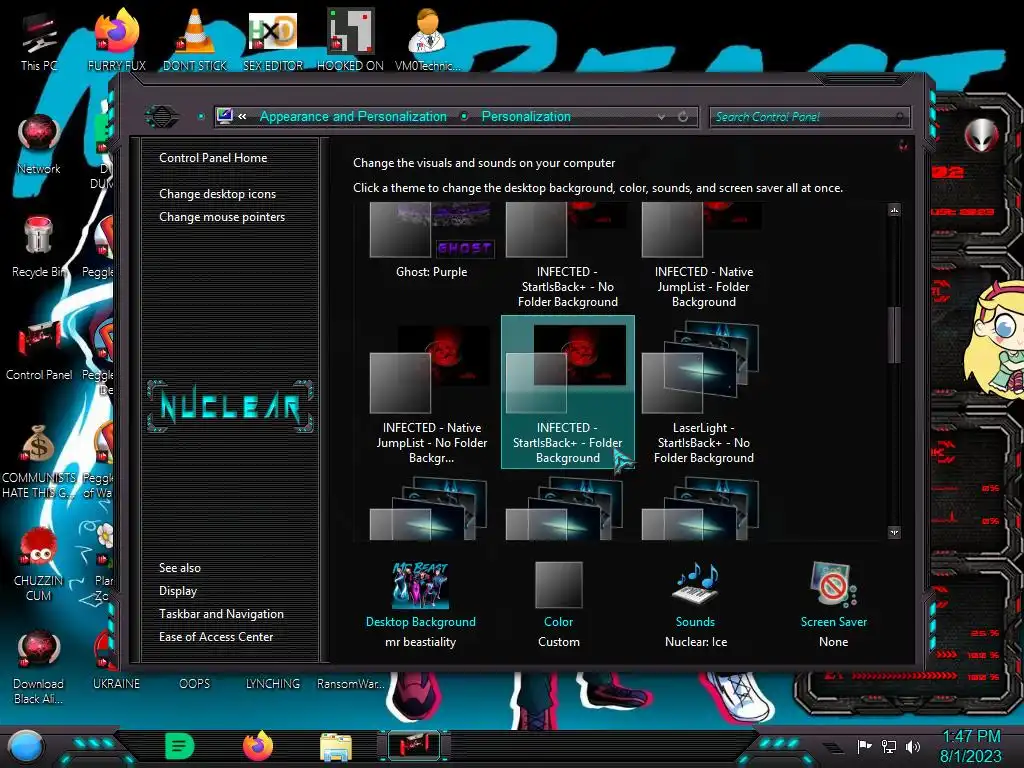
Task: Click the theme list scroll up arrow
Action: tap(894, 210)
